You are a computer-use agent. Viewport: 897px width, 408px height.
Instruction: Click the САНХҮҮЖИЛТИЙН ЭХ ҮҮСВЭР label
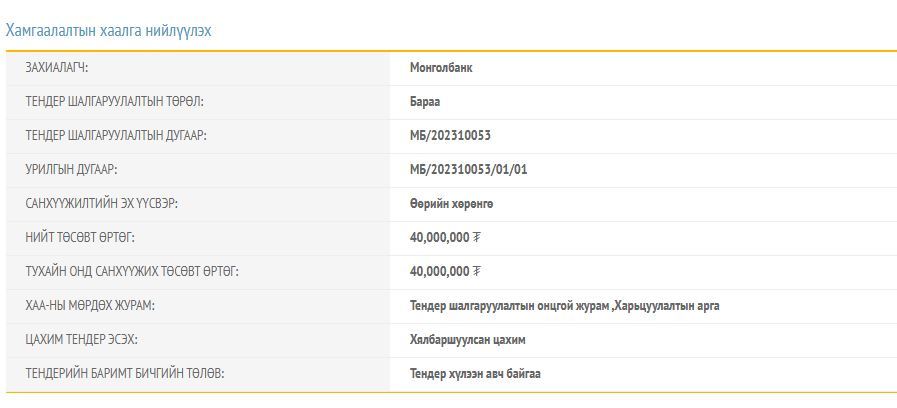101,204
